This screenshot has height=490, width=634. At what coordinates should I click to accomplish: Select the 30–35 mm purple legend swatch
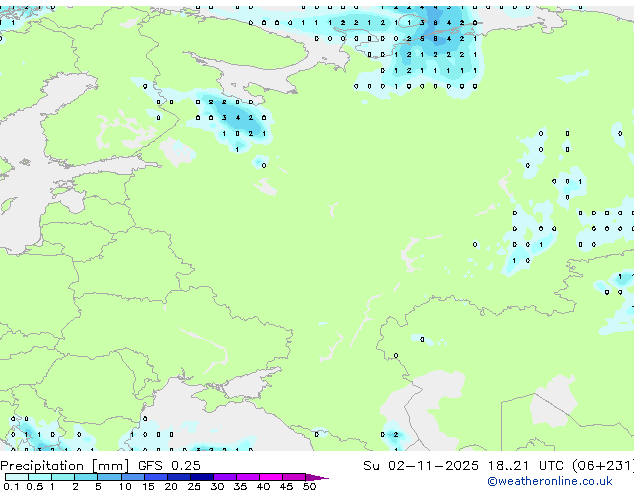tap(225, 477)
